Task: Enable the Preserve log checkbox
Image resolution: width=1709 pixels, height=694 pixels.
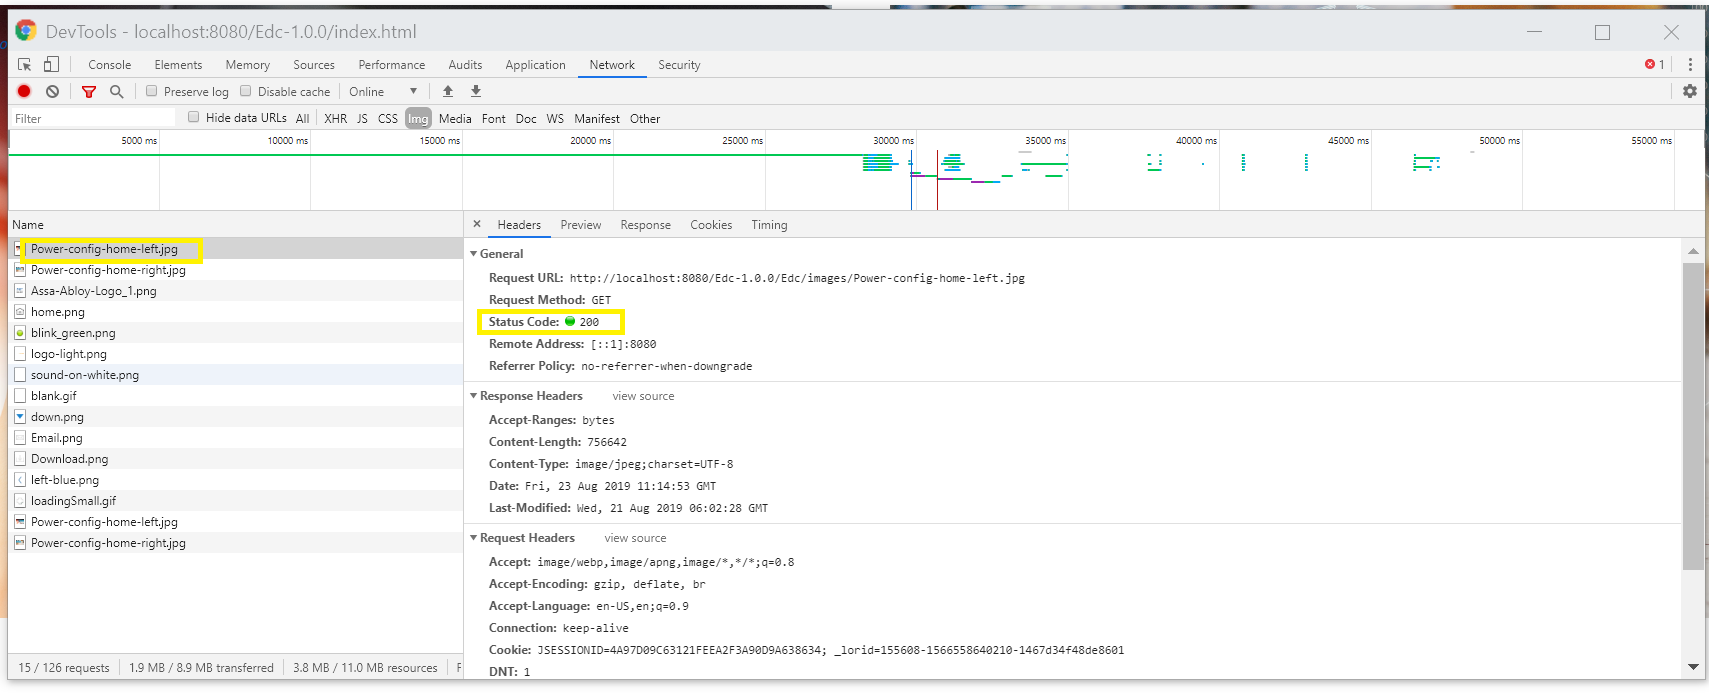Action: pos(152,91)
